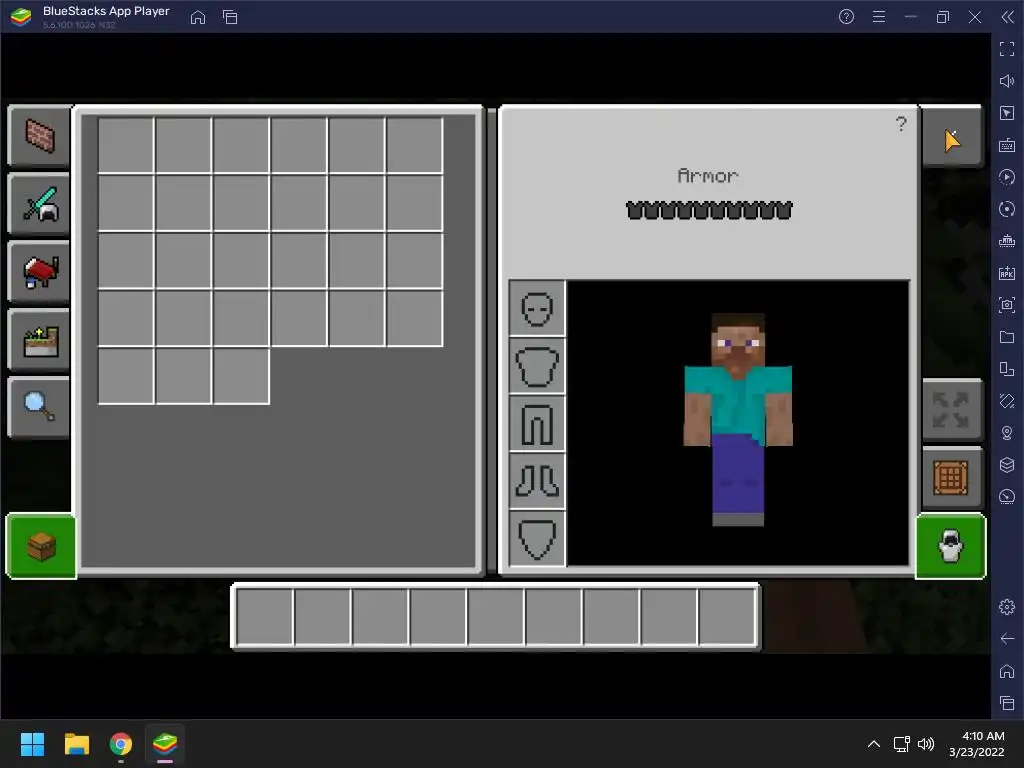The height and width of the screenshot is (768, 1024).
Task: Click the BlueStacks rotate circle icon
Action: click(x=1007, y=209)
